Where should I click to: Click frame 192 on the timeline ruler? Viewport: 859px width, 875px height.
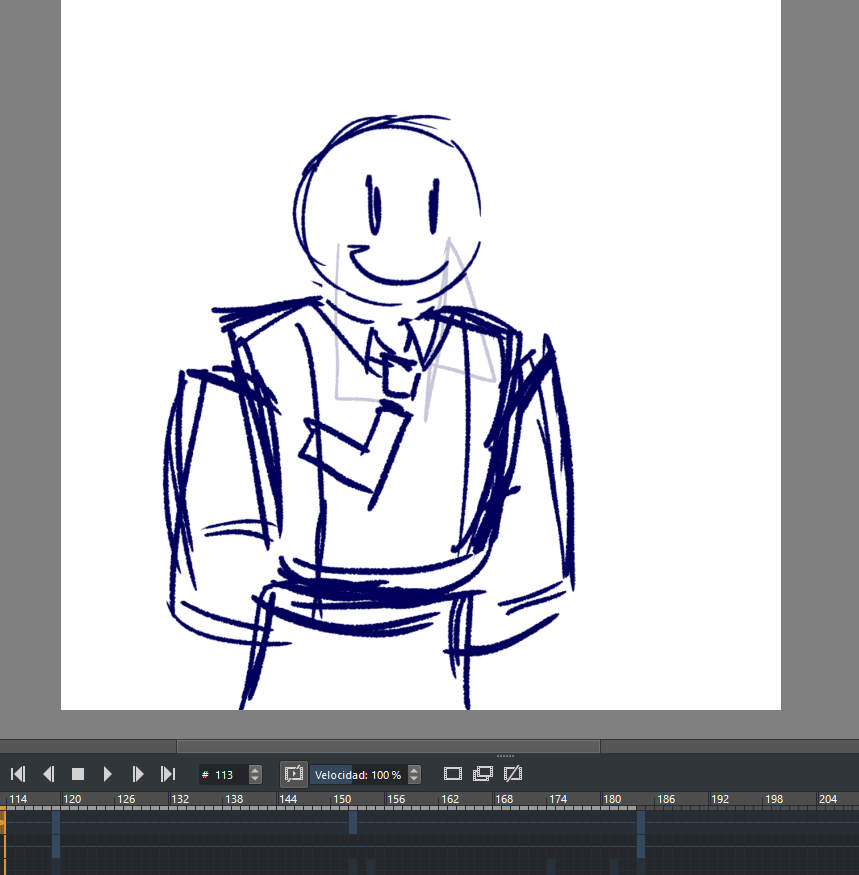(x=720, y=799)
